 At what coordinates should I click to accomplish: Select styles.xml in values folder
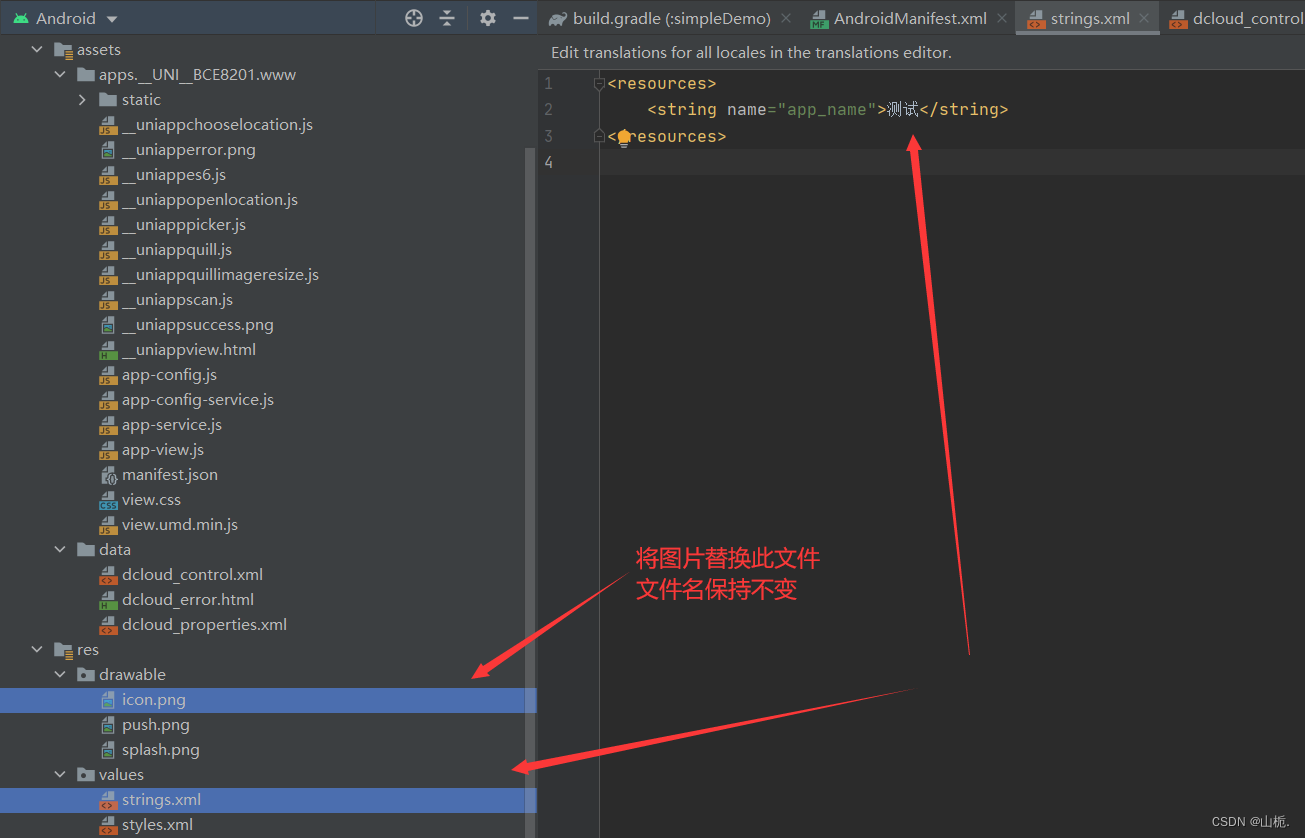click(x=157, y=824)
